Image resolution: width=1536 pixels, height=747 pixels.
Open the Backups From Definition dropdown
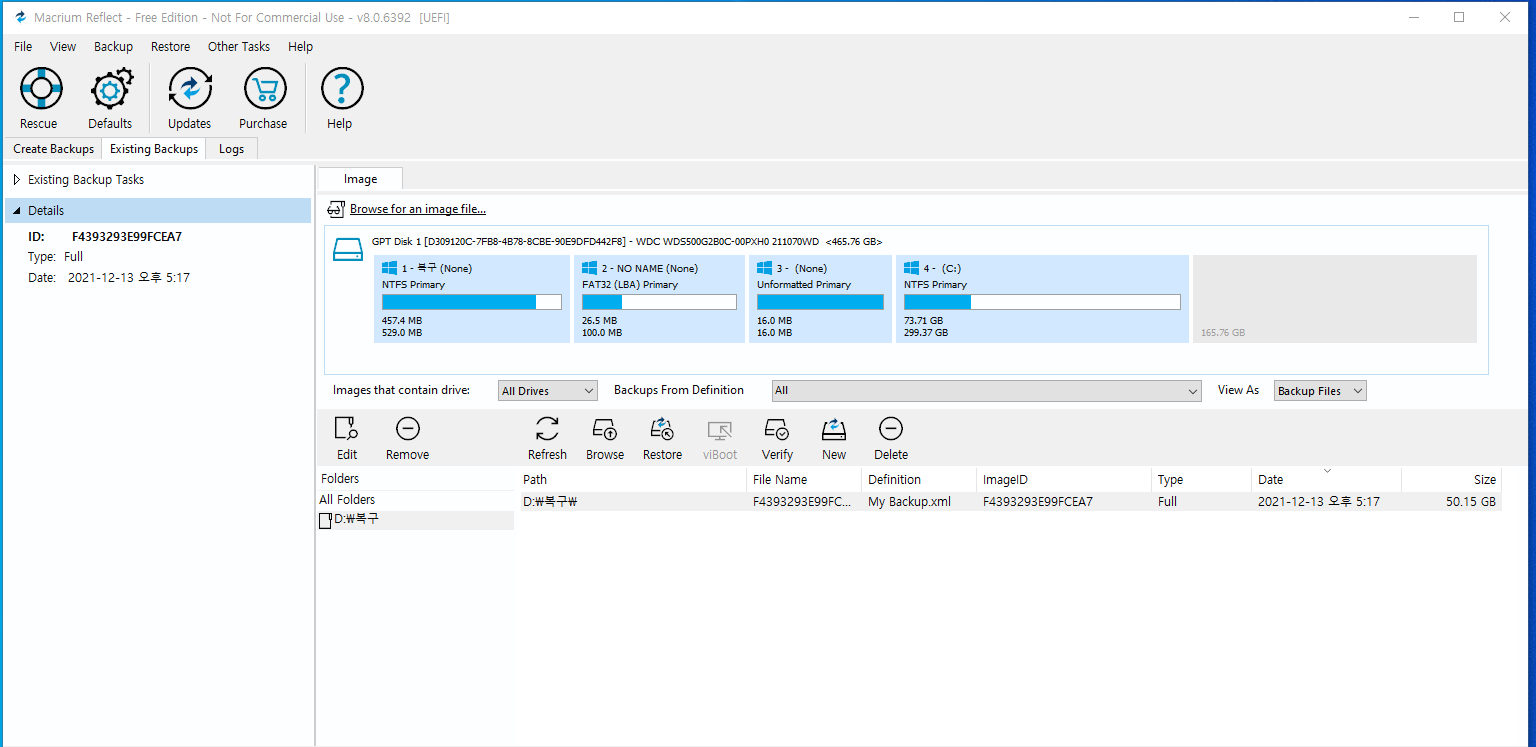click(x=986, y=390)
